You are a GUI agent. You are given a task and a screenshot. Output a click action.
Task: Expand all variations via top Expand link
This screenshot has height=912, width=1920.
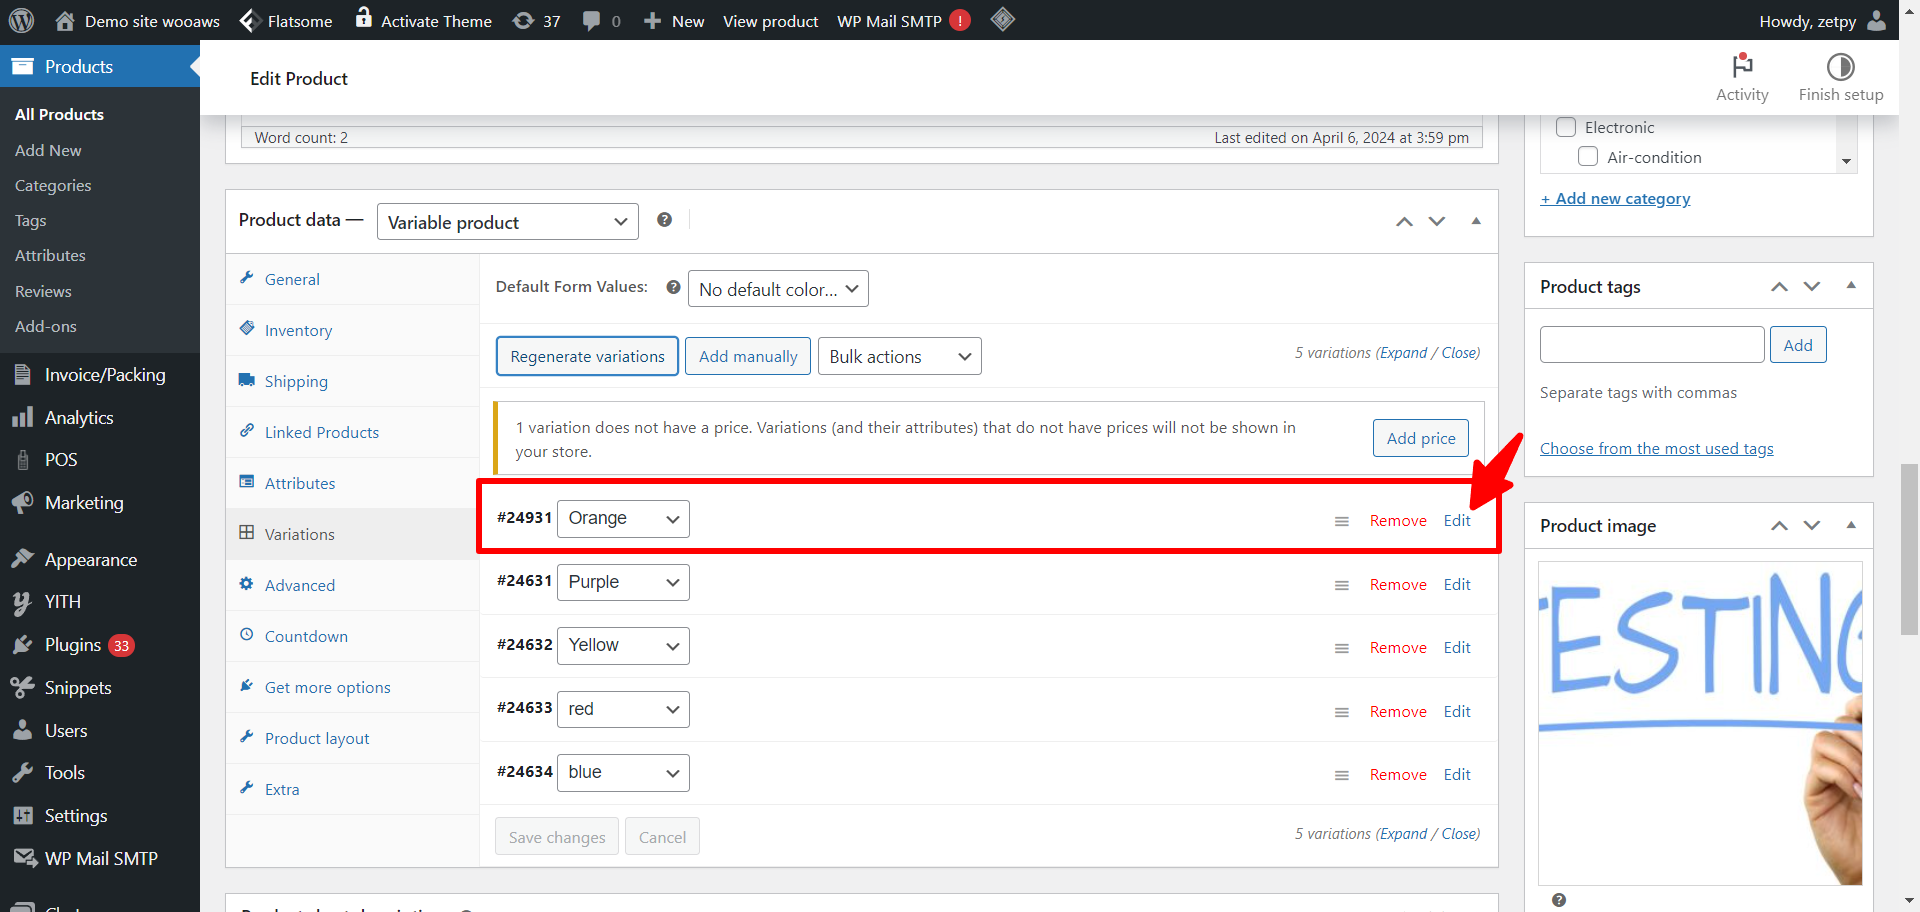coord(1404,353)
